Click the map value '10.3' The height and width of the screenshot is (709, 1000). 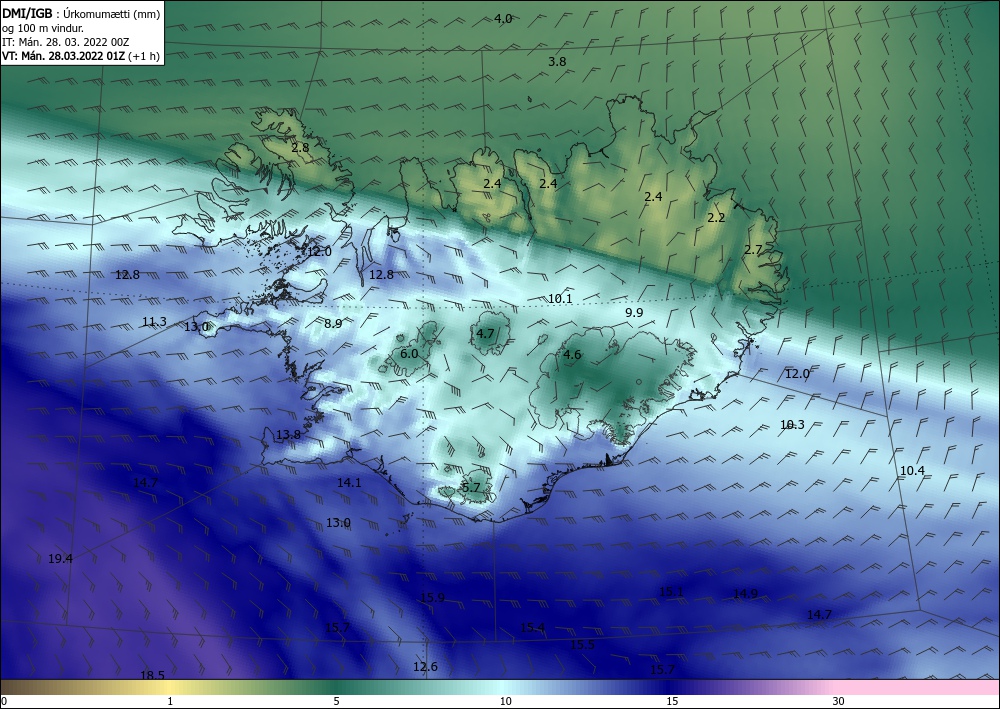click(792, 425)
